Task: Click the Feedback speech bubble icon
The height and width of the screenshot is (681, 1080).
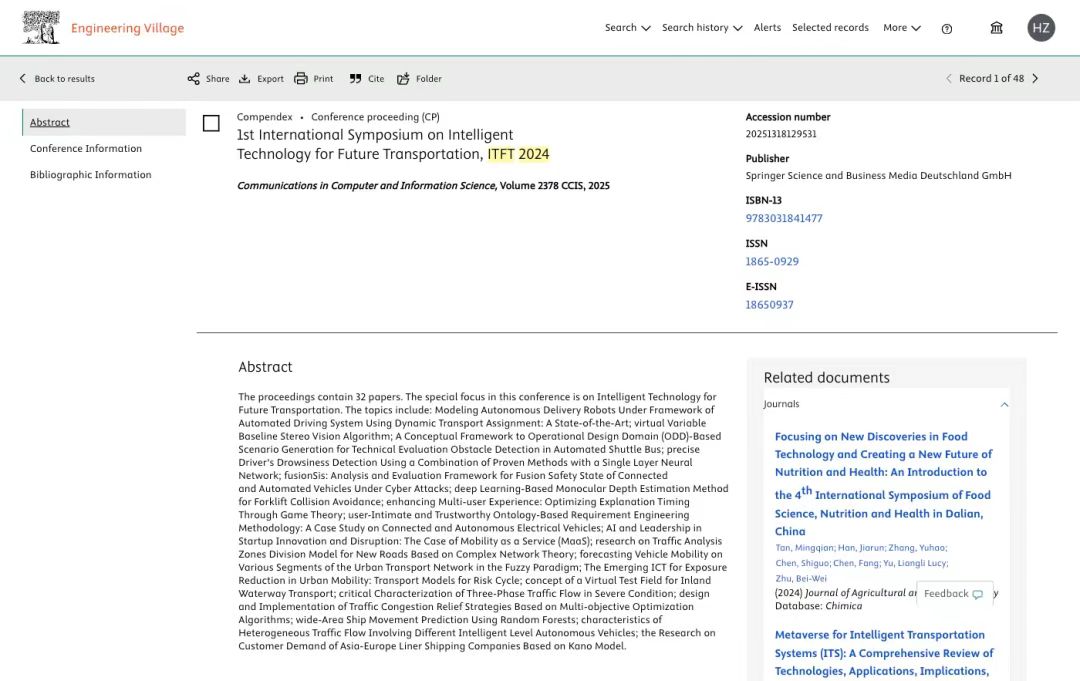Action: pyautogui.click(x=977, y=594)
